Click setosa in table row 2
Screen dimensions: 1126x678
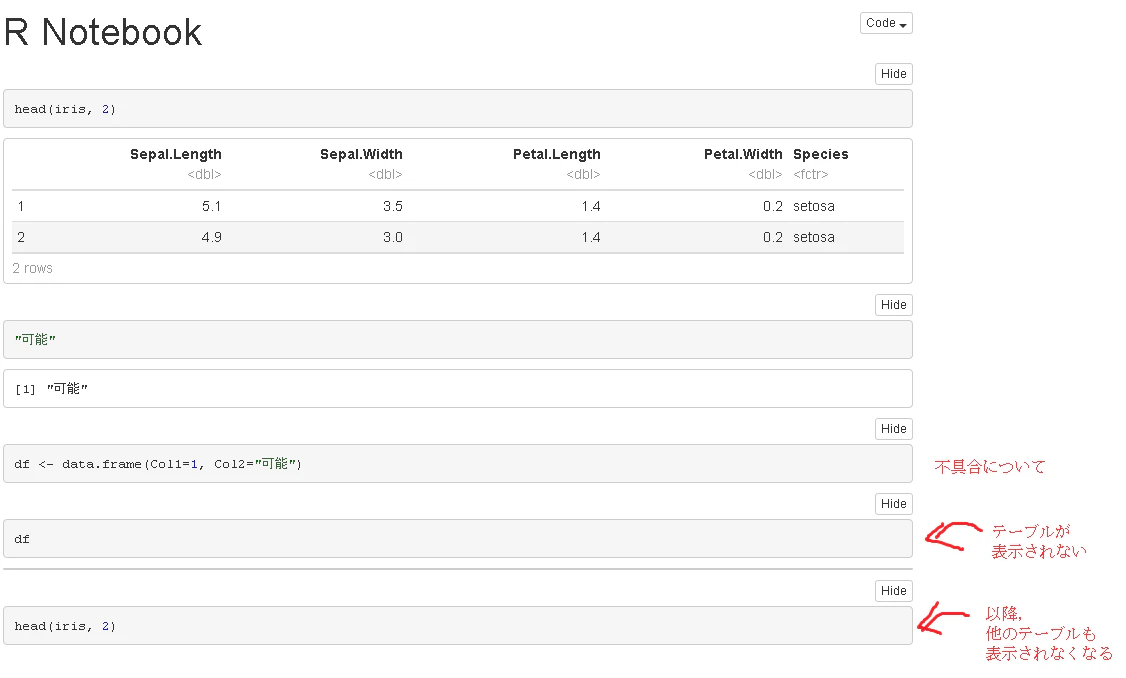tap(814, 237)
